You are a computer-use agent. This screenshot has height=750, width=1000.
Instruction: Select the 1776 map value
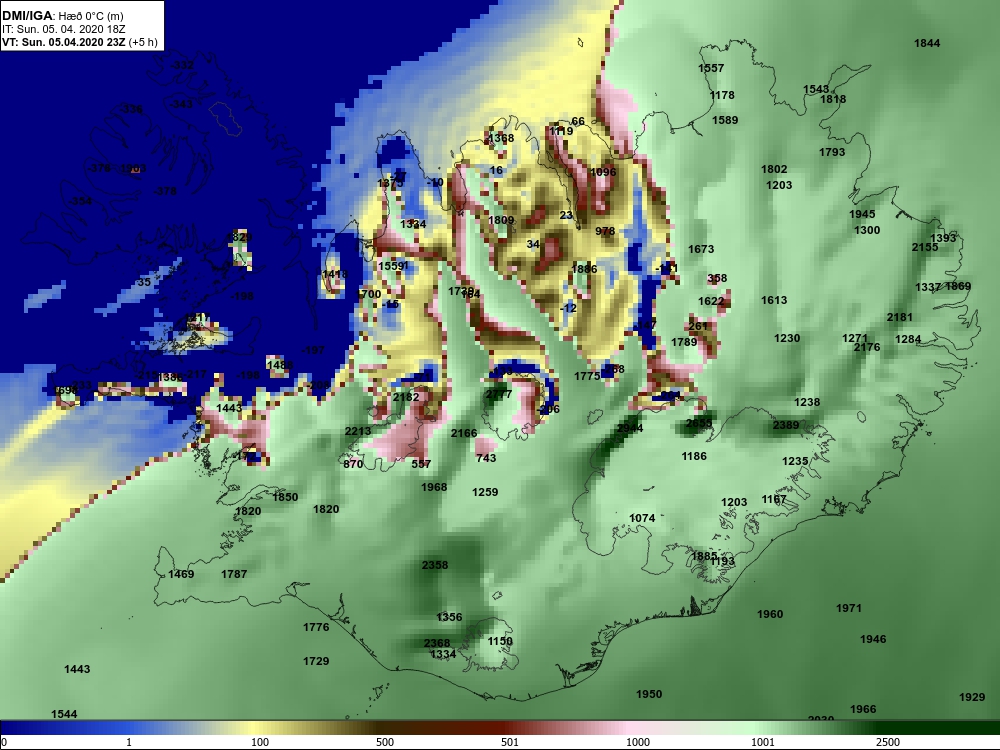click(316, 627)
